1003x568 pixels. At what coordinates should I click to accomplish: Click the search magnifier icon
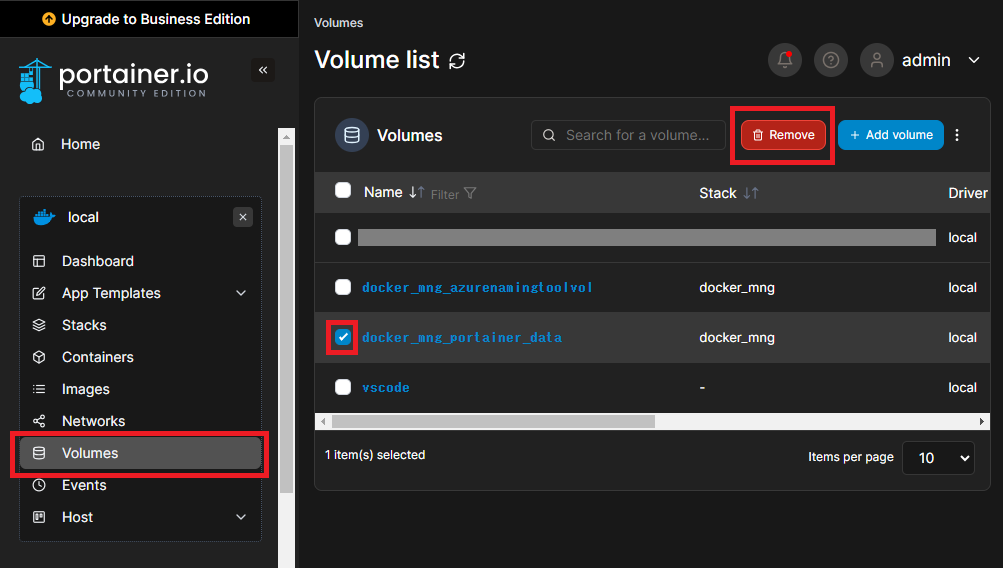pyautogui.click(x=549, y=135)
